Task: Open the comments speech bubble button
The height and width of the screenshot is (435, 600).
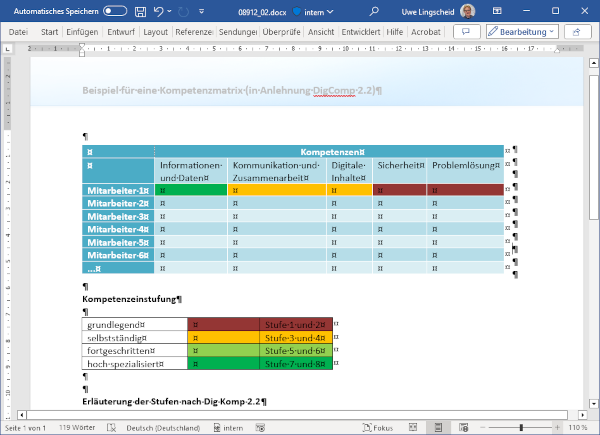Action: click(467, 32)
